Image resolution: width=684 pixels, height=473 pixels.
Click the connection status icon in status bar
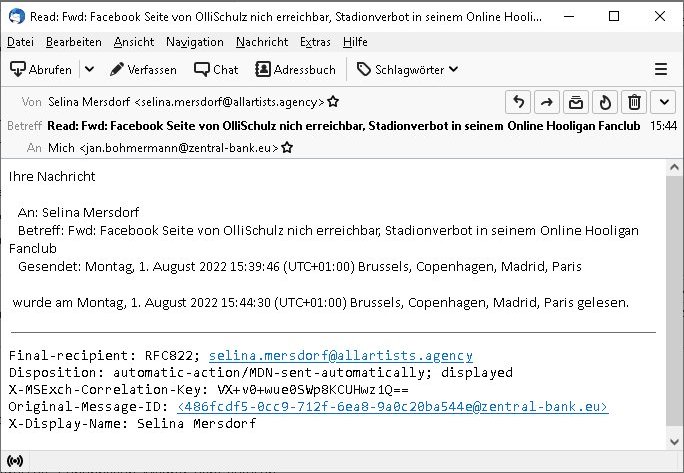(x=15, y=460)
